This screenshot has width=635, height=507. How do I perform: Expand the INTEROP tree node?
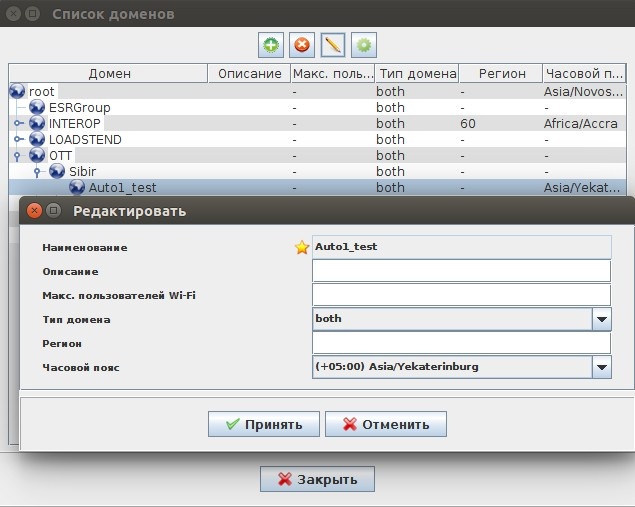[18, 123]
